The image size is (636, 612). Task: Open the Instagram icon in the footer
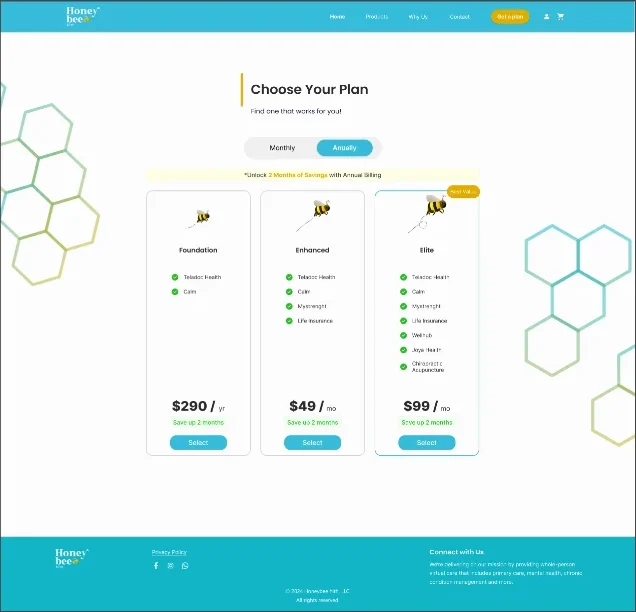pos(170,565)
